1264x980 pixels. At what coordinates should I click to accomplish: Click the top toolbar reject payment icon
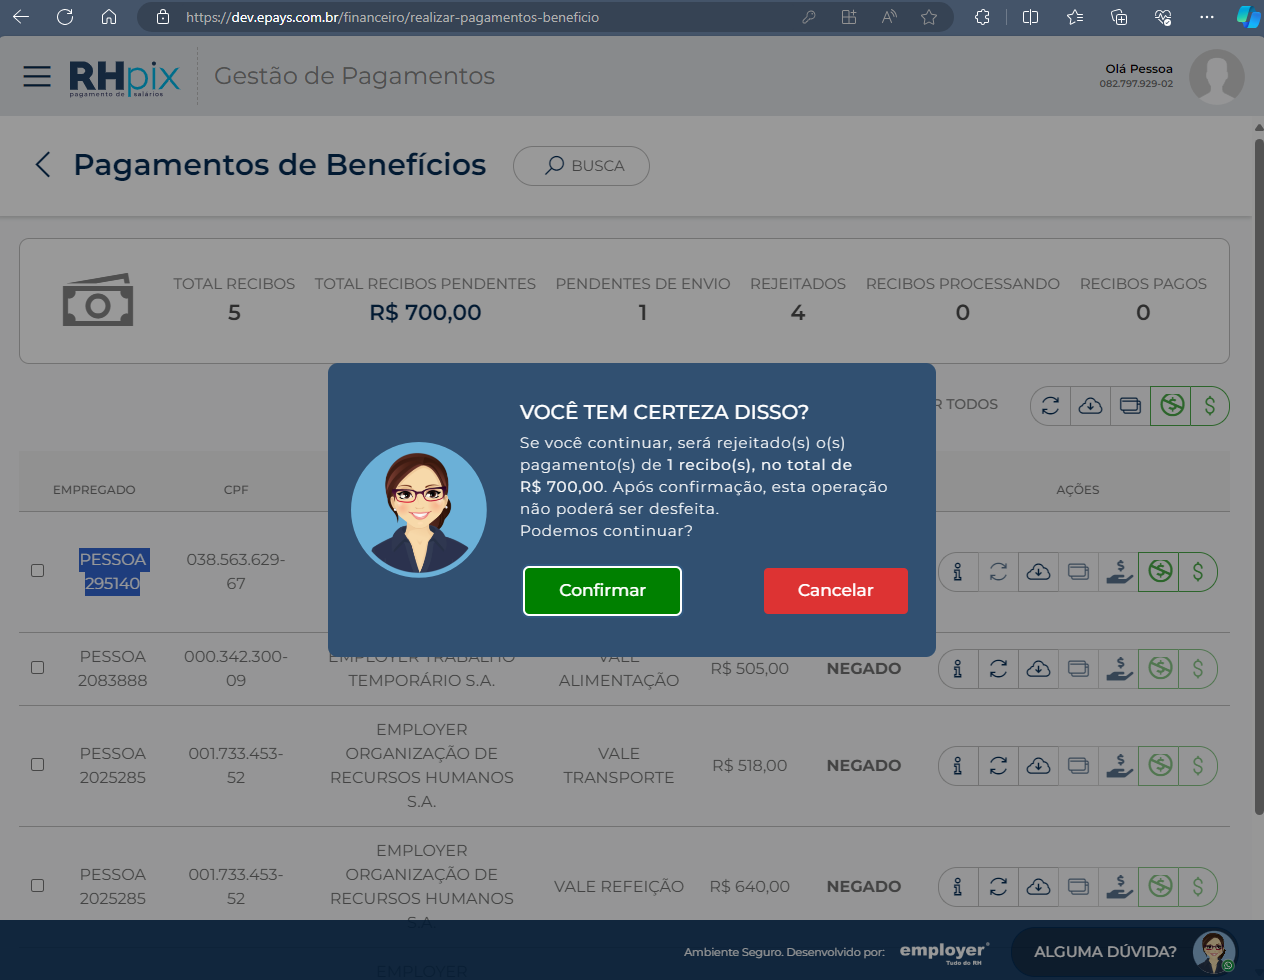(1171, 406)
